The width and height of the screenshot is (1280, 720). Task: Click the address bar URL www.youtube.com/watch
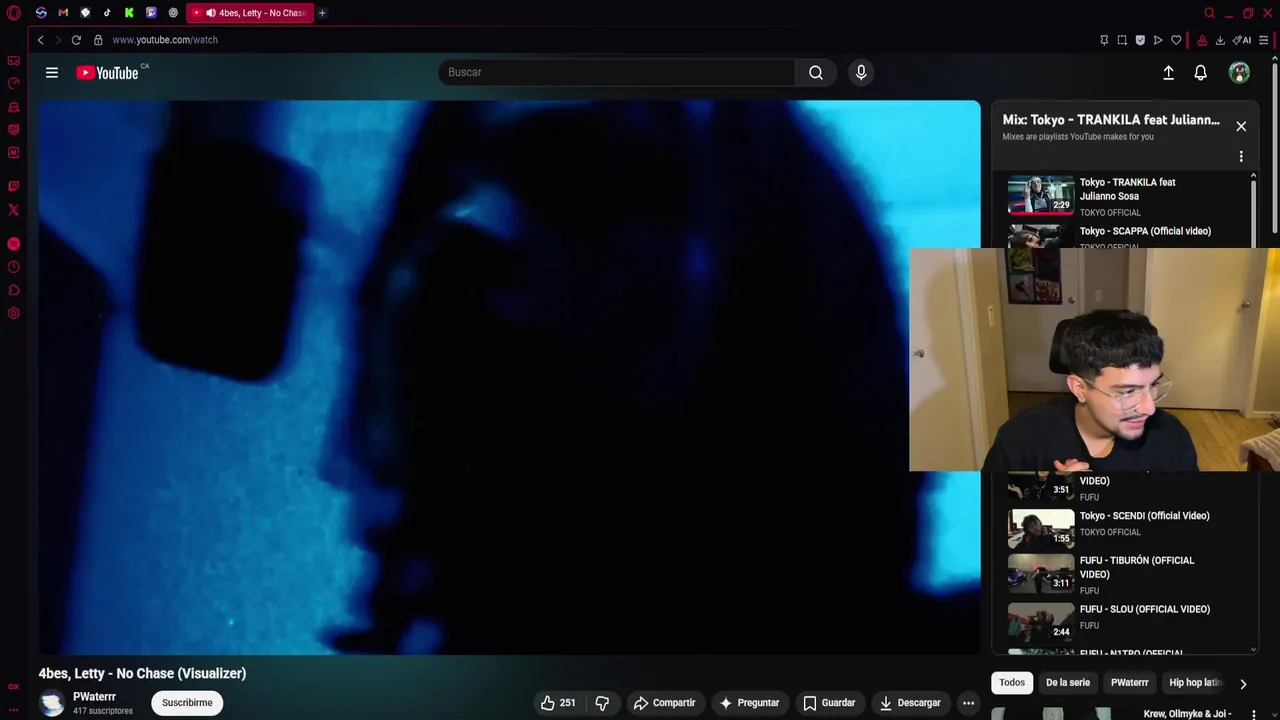165,40
